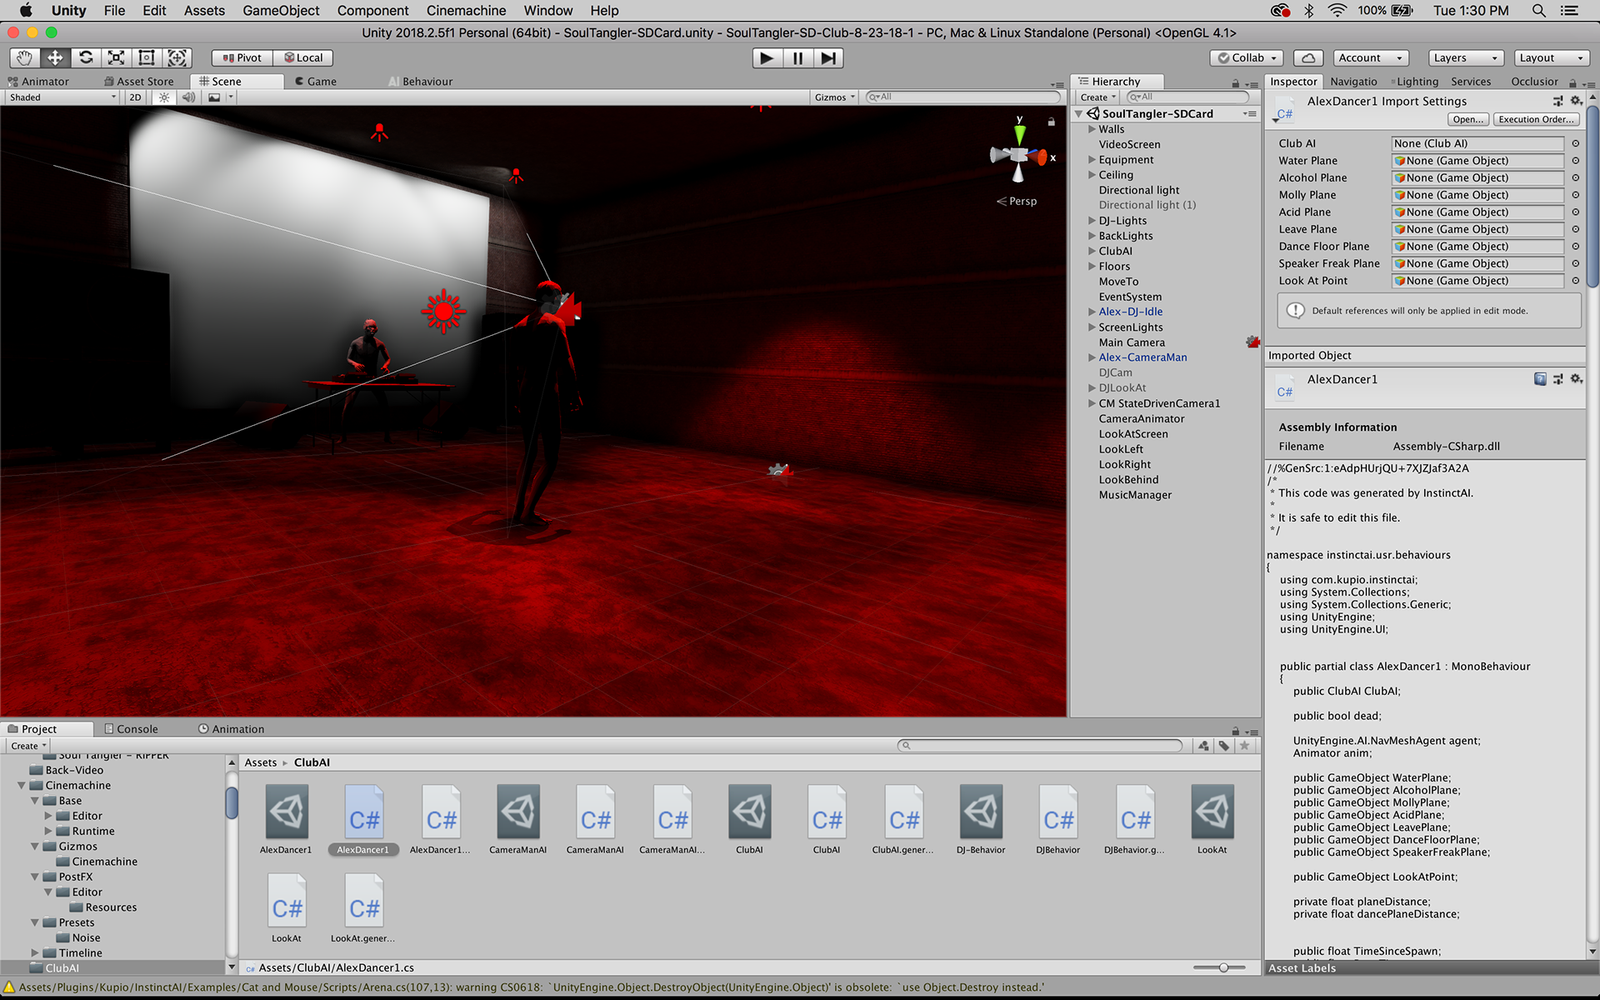Screen dimensions: 1600x1000
Task: Adjust the Project icon size slider
Action: coord(1223,968)
